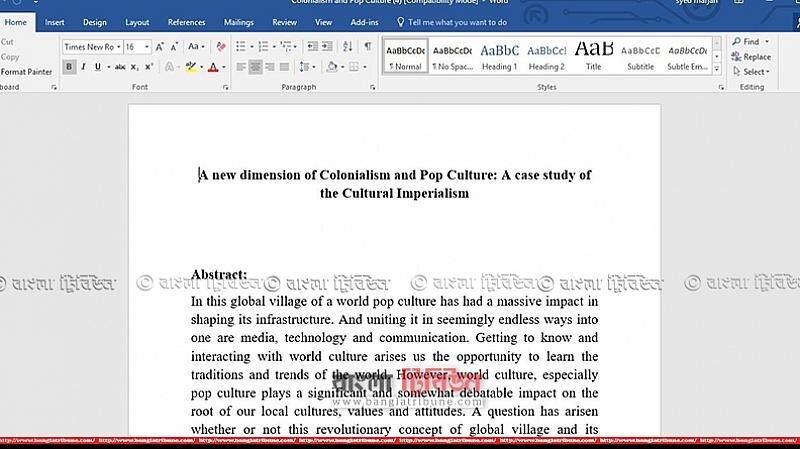The image size is (800, 449).
Task: Click the Sort icon in Paragraph group
Action: click(x=346, y=47)
